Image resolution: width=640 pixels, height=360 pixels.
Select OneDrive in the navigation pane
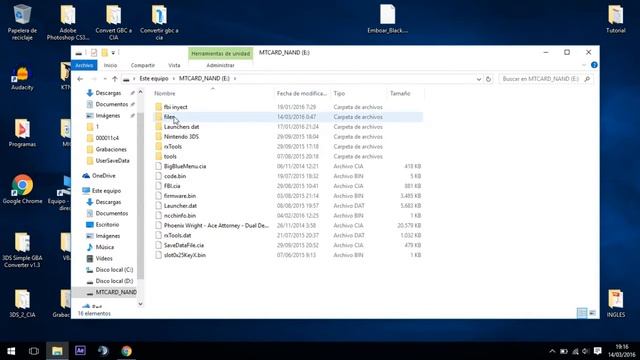coord(104,176)
